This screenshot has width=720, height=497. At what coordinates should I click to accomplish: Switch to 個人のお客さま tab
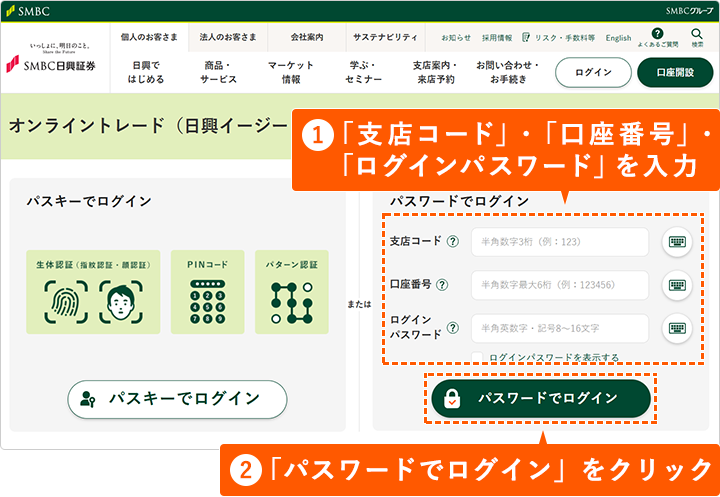click(149, 37)
